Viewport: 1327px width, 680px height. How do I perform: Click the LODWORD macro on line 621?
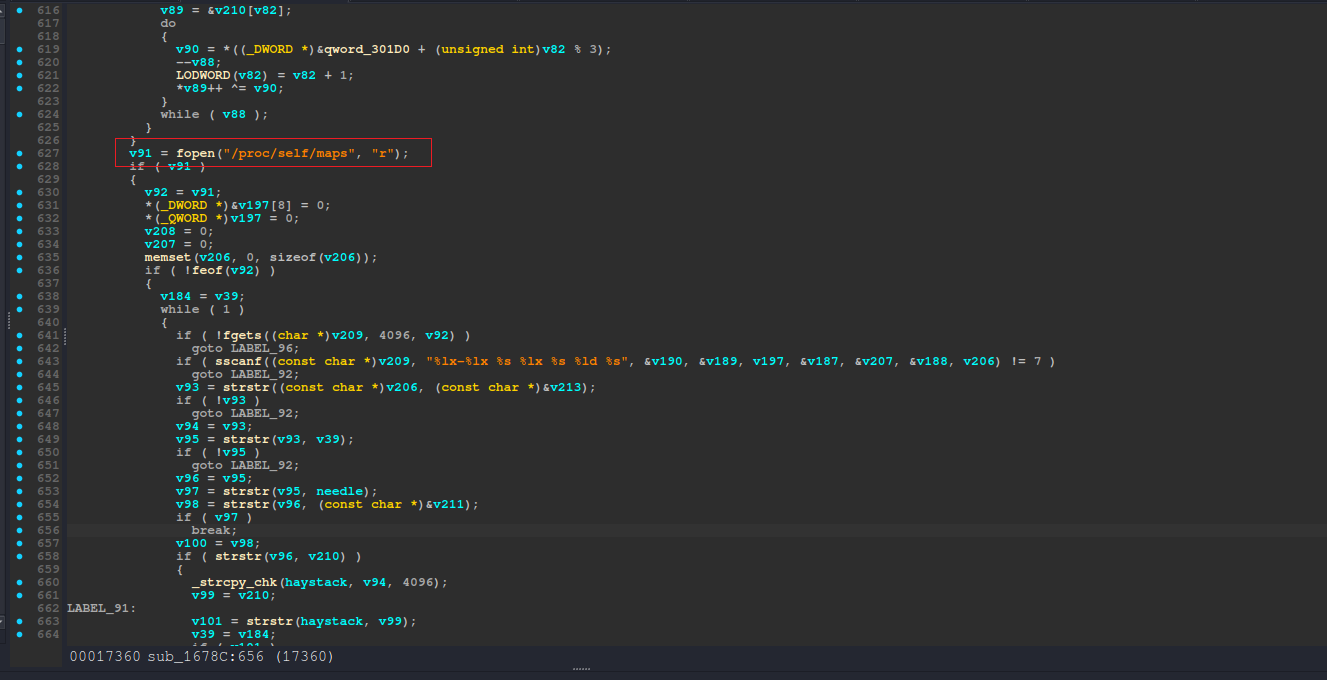[203, 75]
